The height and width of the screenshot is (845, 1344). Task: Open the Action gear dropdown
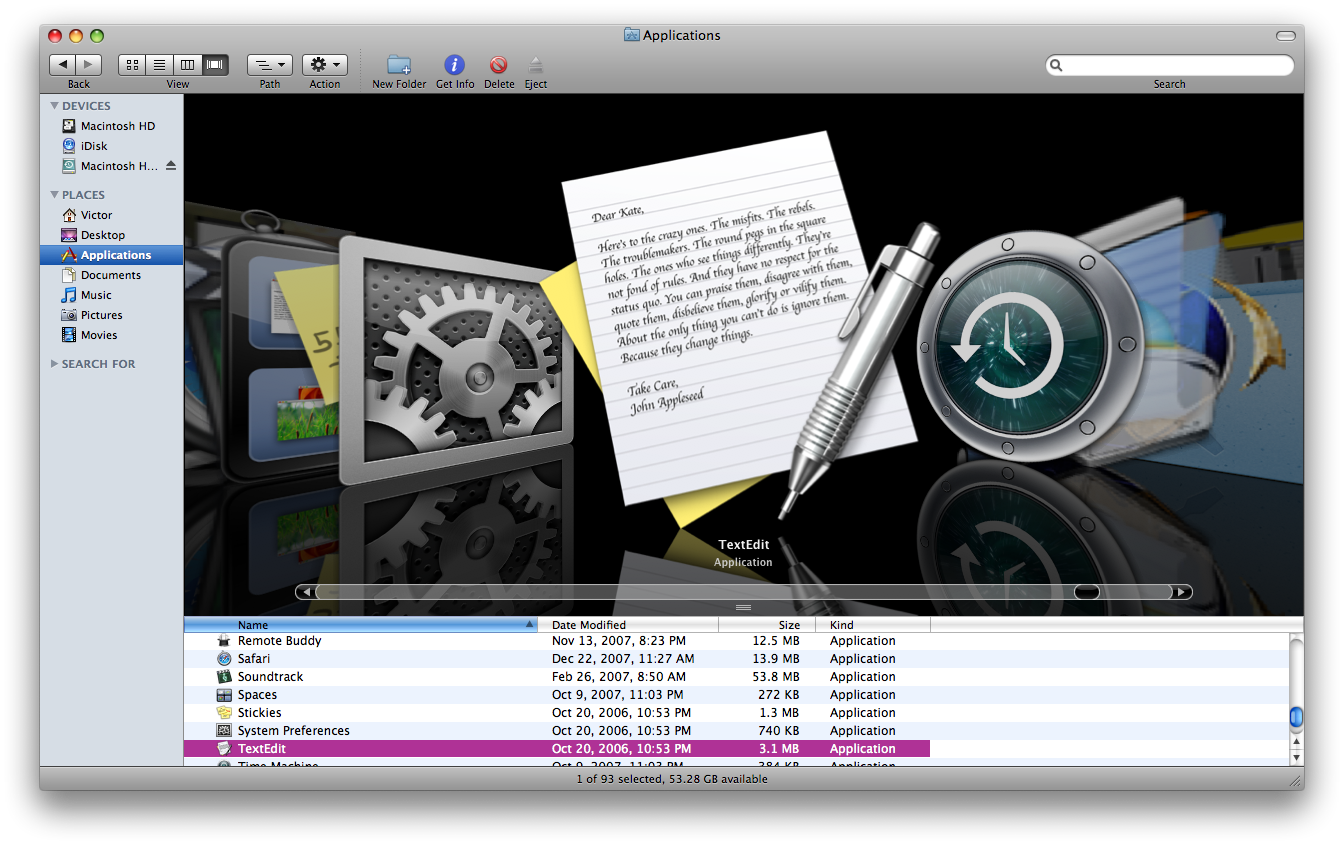(325, 65)
